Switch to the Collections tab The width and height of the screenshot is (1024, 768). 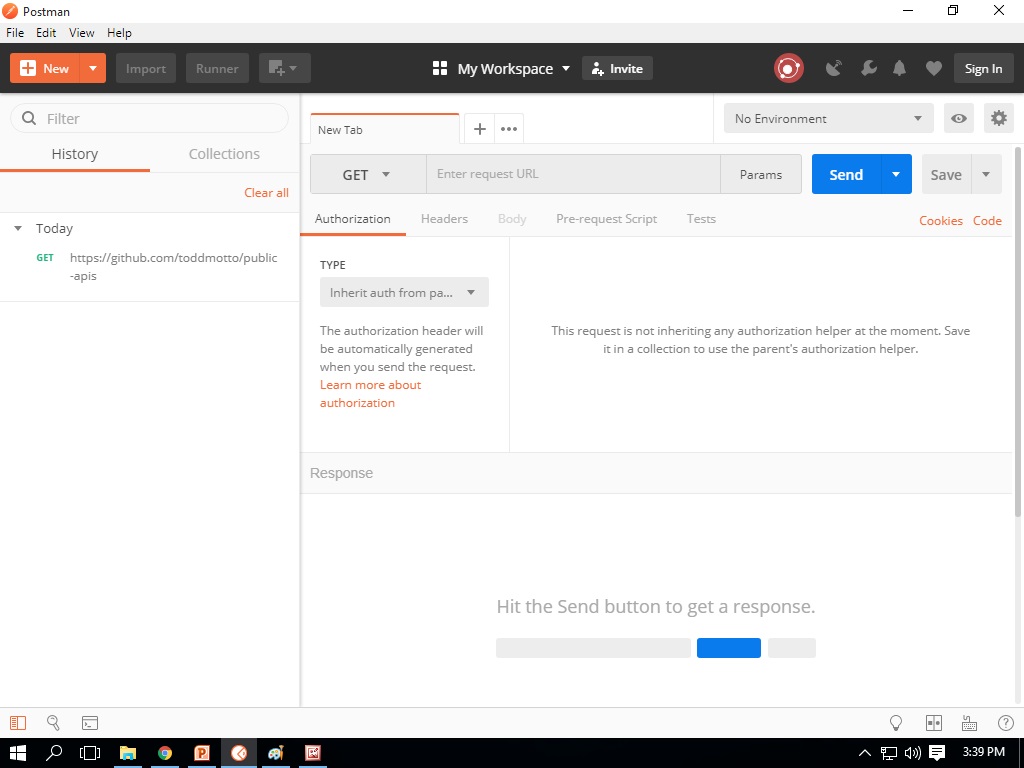223,154
